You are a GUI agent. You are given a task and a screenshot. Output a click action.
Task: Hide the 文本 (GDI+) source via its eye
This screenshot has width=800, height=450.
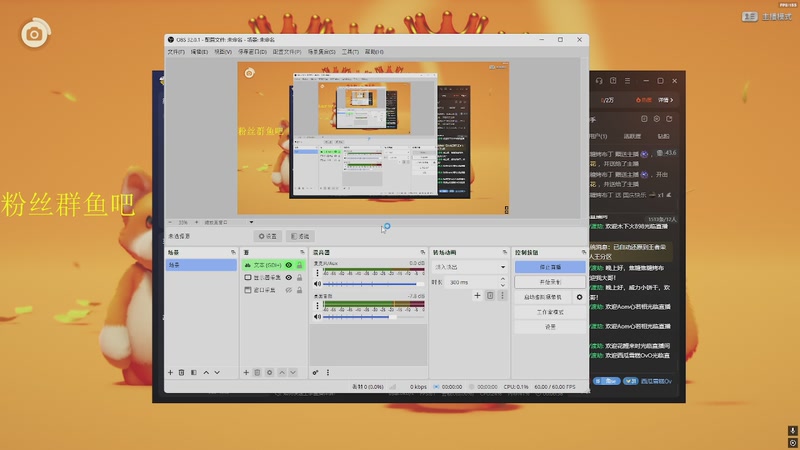[x=289, y=265]
